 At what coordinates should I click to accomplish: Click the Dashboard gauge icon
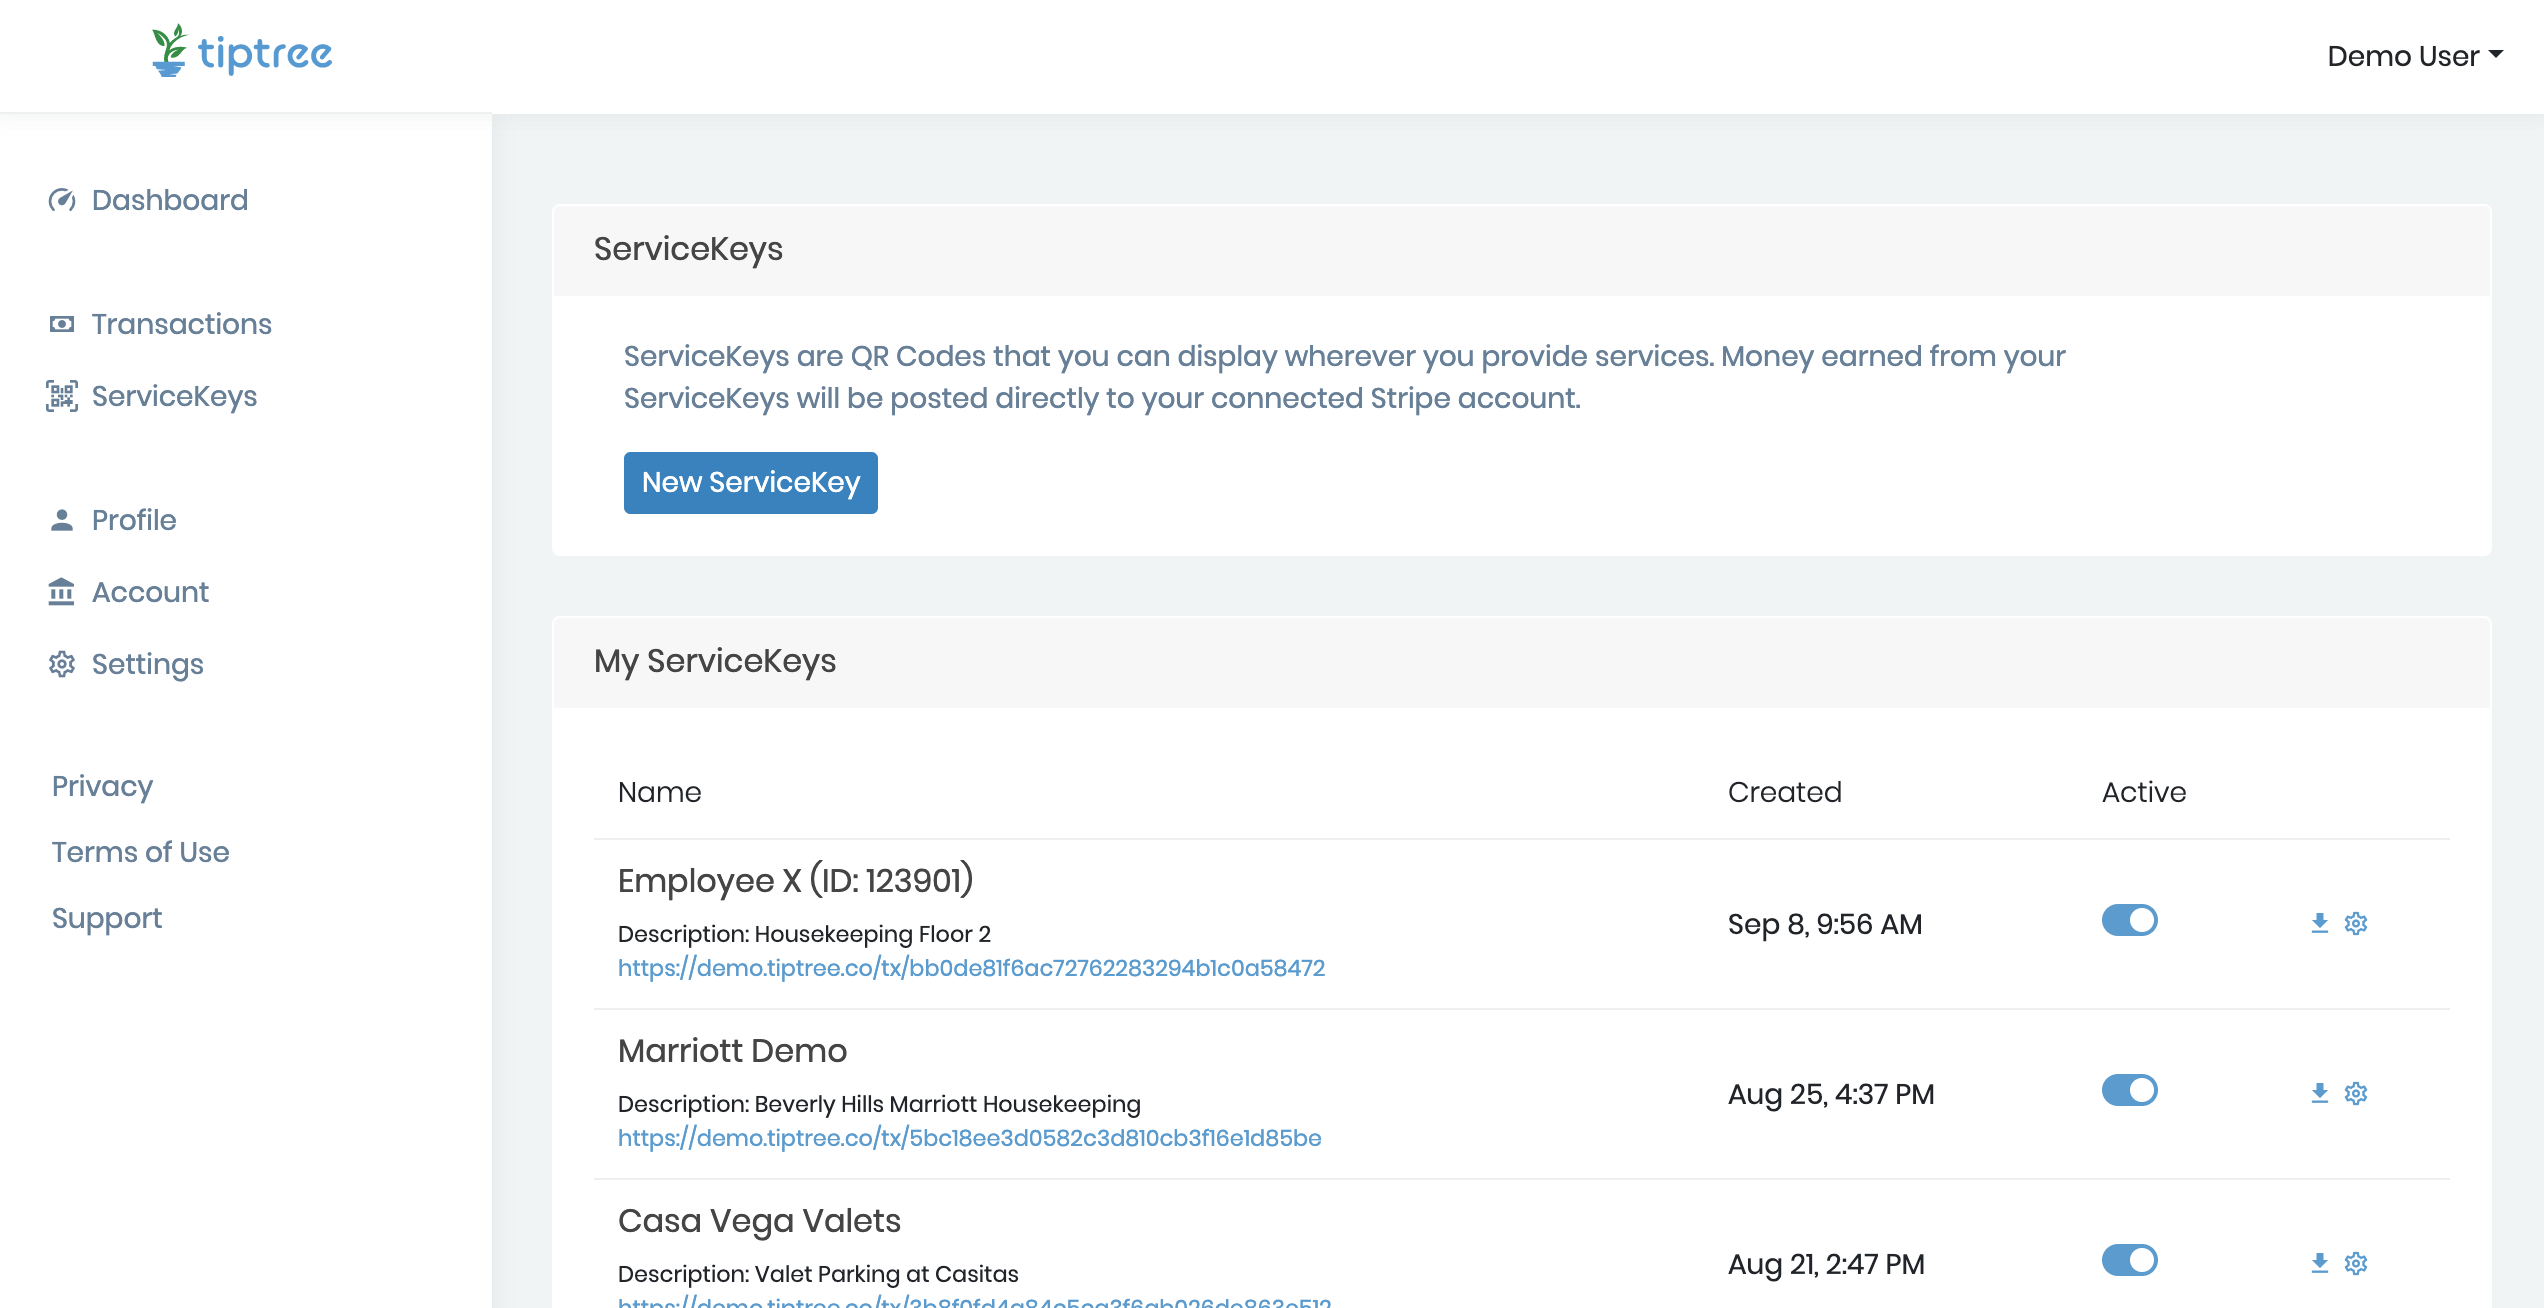(62, 200)
